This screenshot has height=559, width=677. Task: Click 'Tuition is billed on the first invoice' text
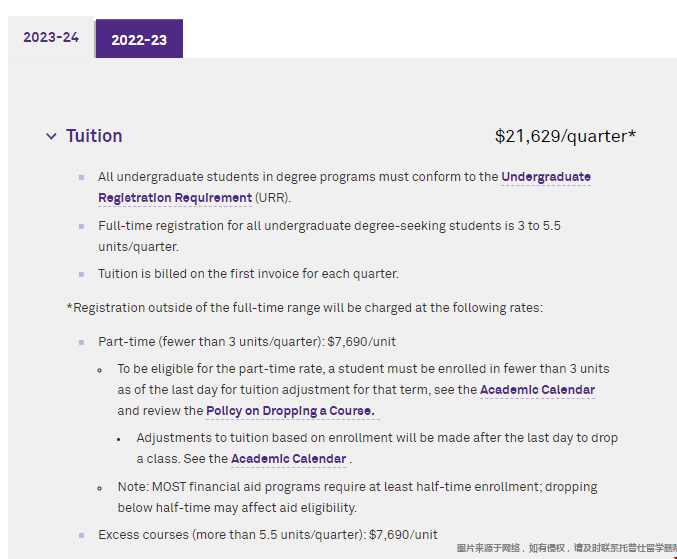(248, 274)
